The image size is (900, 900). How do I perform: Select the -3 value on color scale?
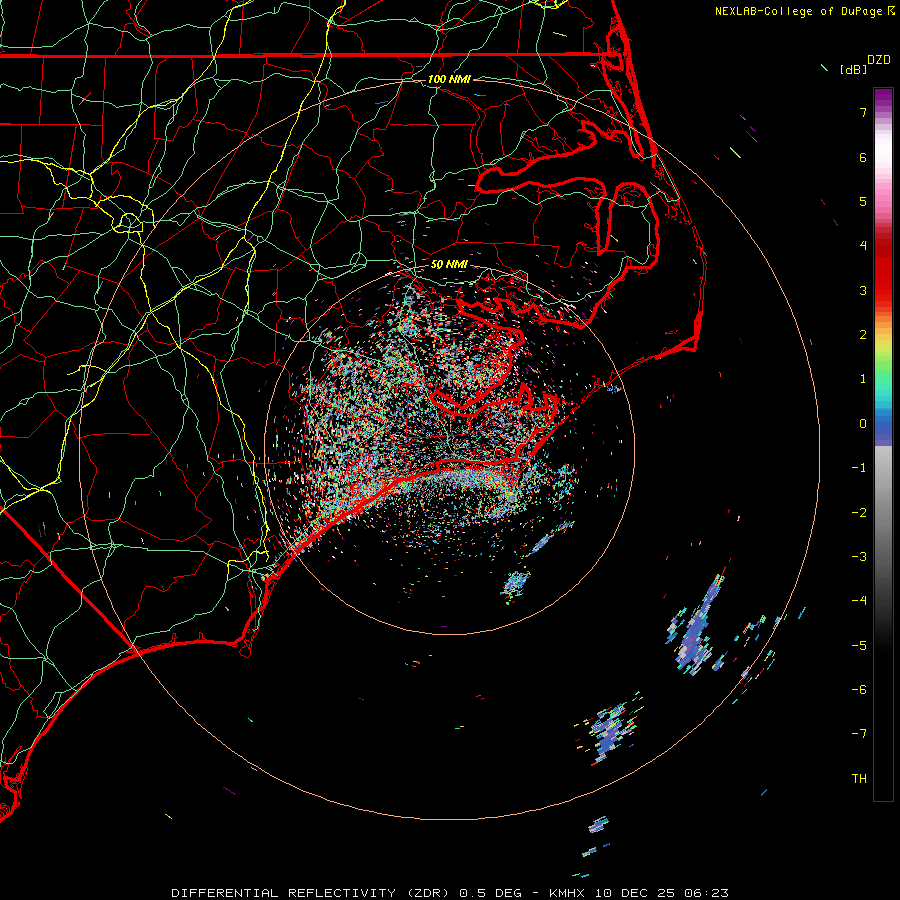pyautogui.click(x=859, y=557)
